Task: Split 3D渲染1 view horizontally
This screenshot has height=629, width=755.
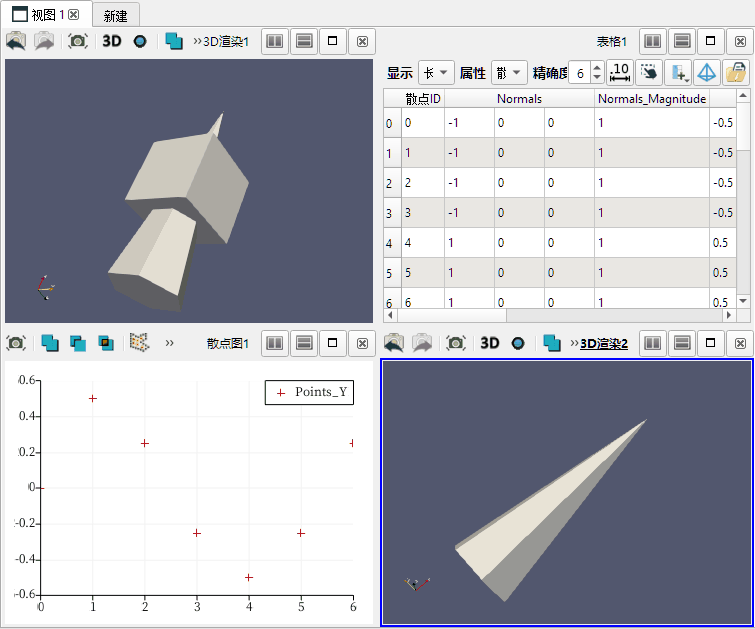Action: pos(276,41)
